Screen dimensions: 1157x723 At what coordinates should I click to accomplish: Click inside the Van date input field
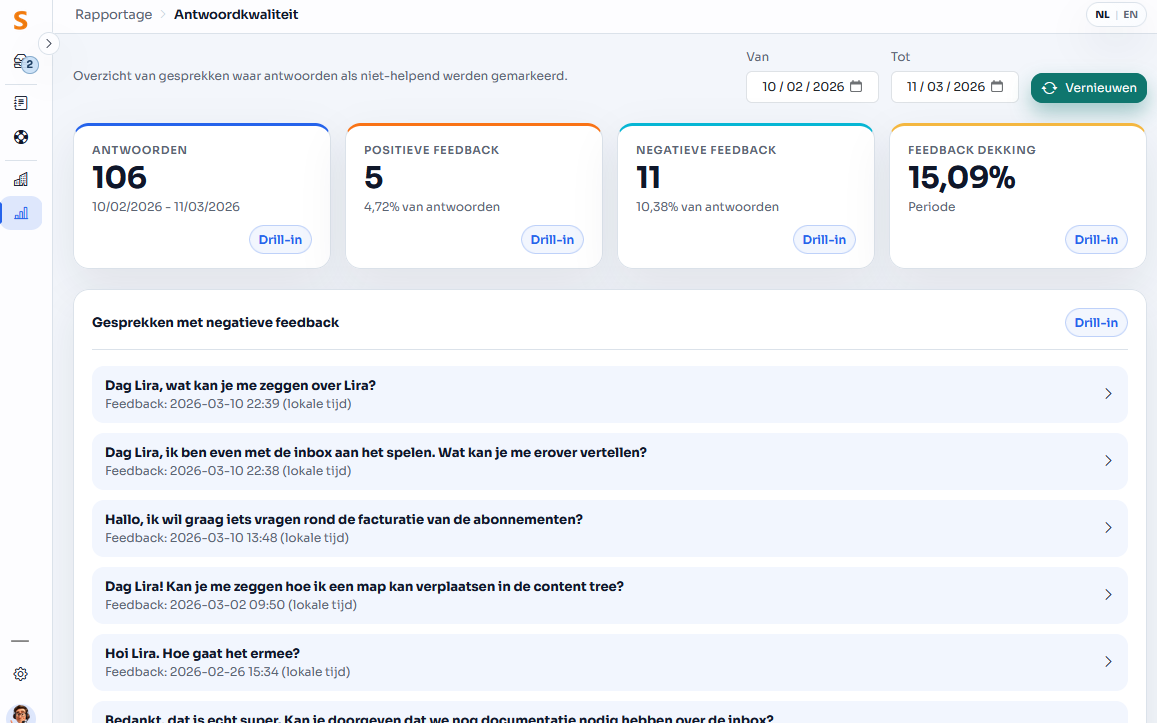800,87
